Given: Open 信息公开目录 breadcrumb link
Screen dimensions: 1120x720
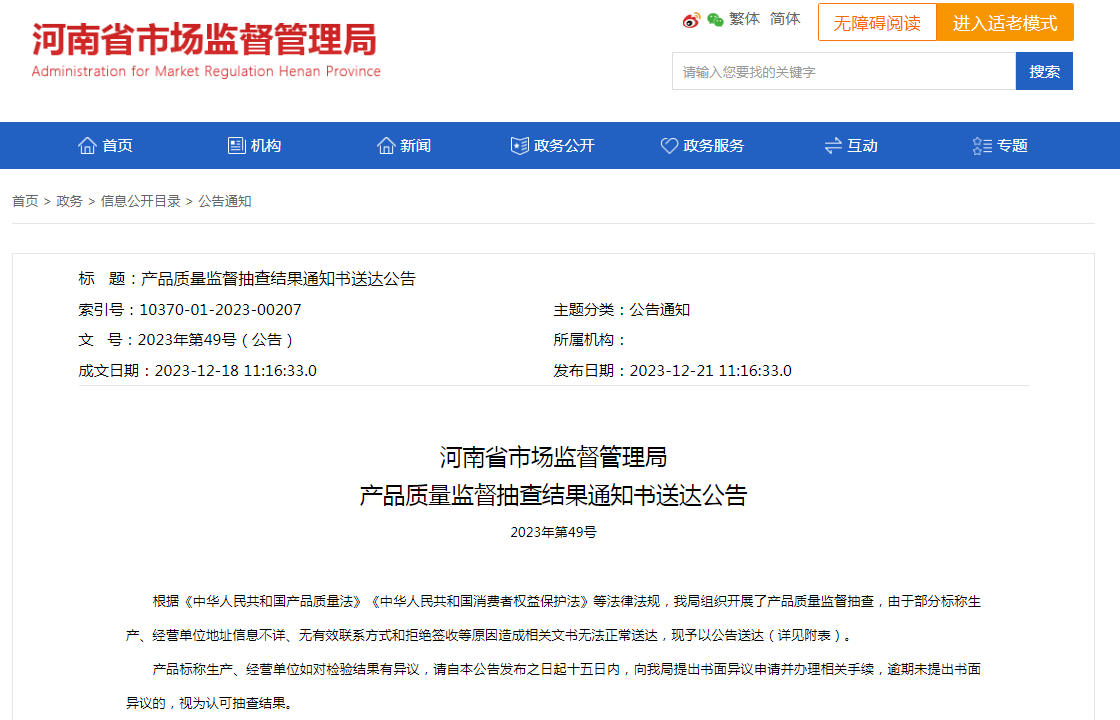Looking at the screenshot, I should pyautogui.click(x=140, y=201).
